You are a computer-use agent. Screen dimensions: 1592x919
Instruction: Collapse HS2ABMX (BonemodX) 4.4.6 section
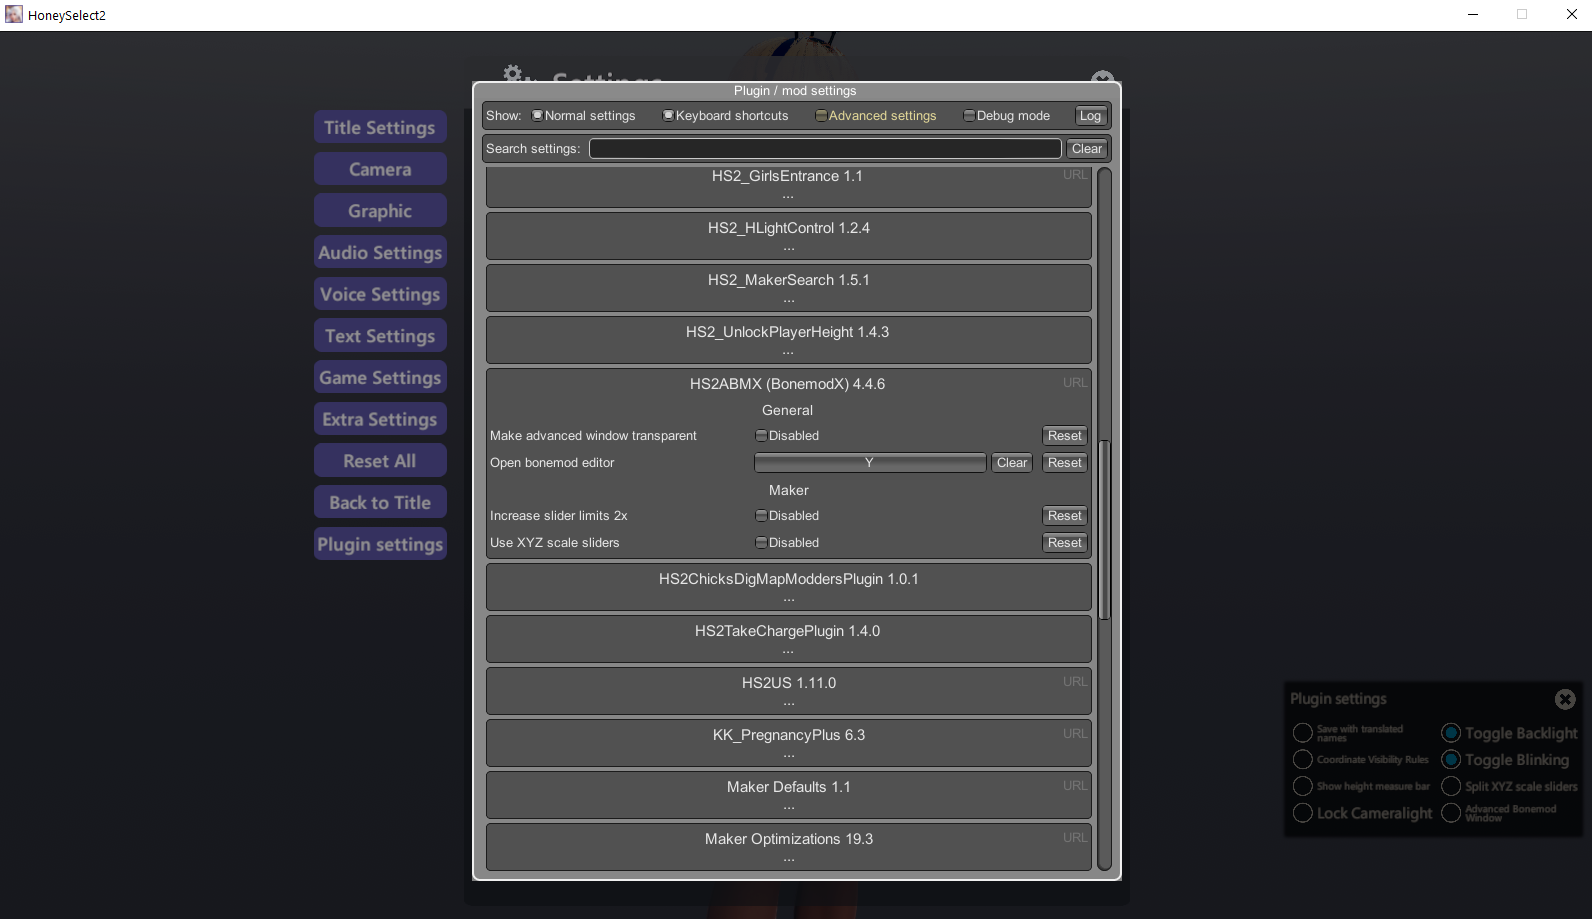tap(787, 384)
